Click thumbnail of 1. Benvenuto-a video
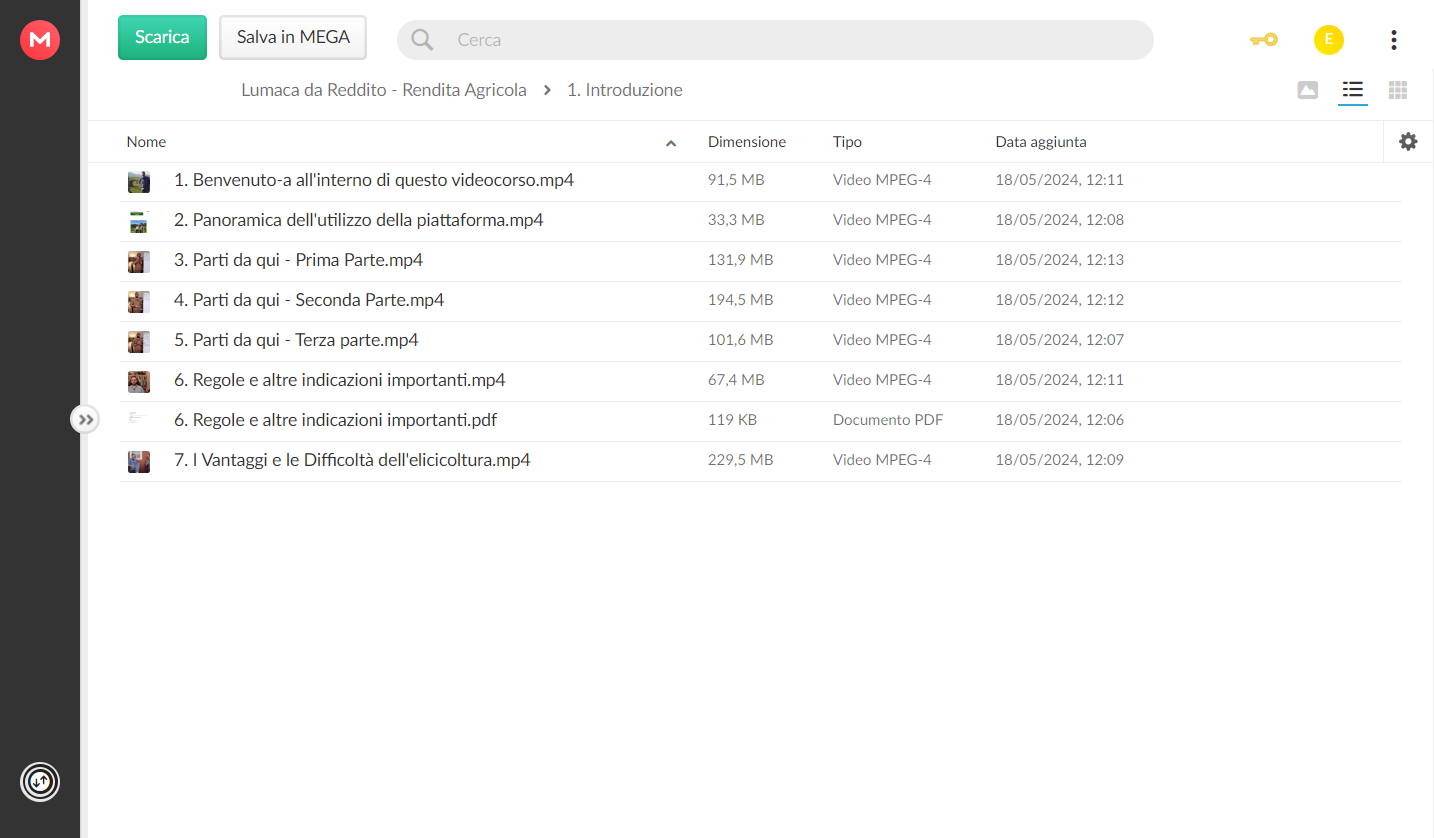This screenshot has height=838, width=1434. point(138,182)
